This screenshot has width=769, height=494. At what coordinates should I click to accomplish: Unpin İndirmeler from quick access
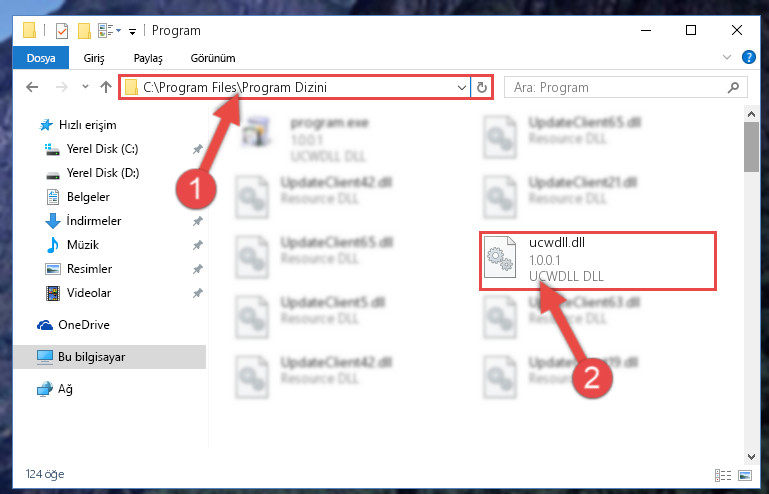click(x=198, y=221)
